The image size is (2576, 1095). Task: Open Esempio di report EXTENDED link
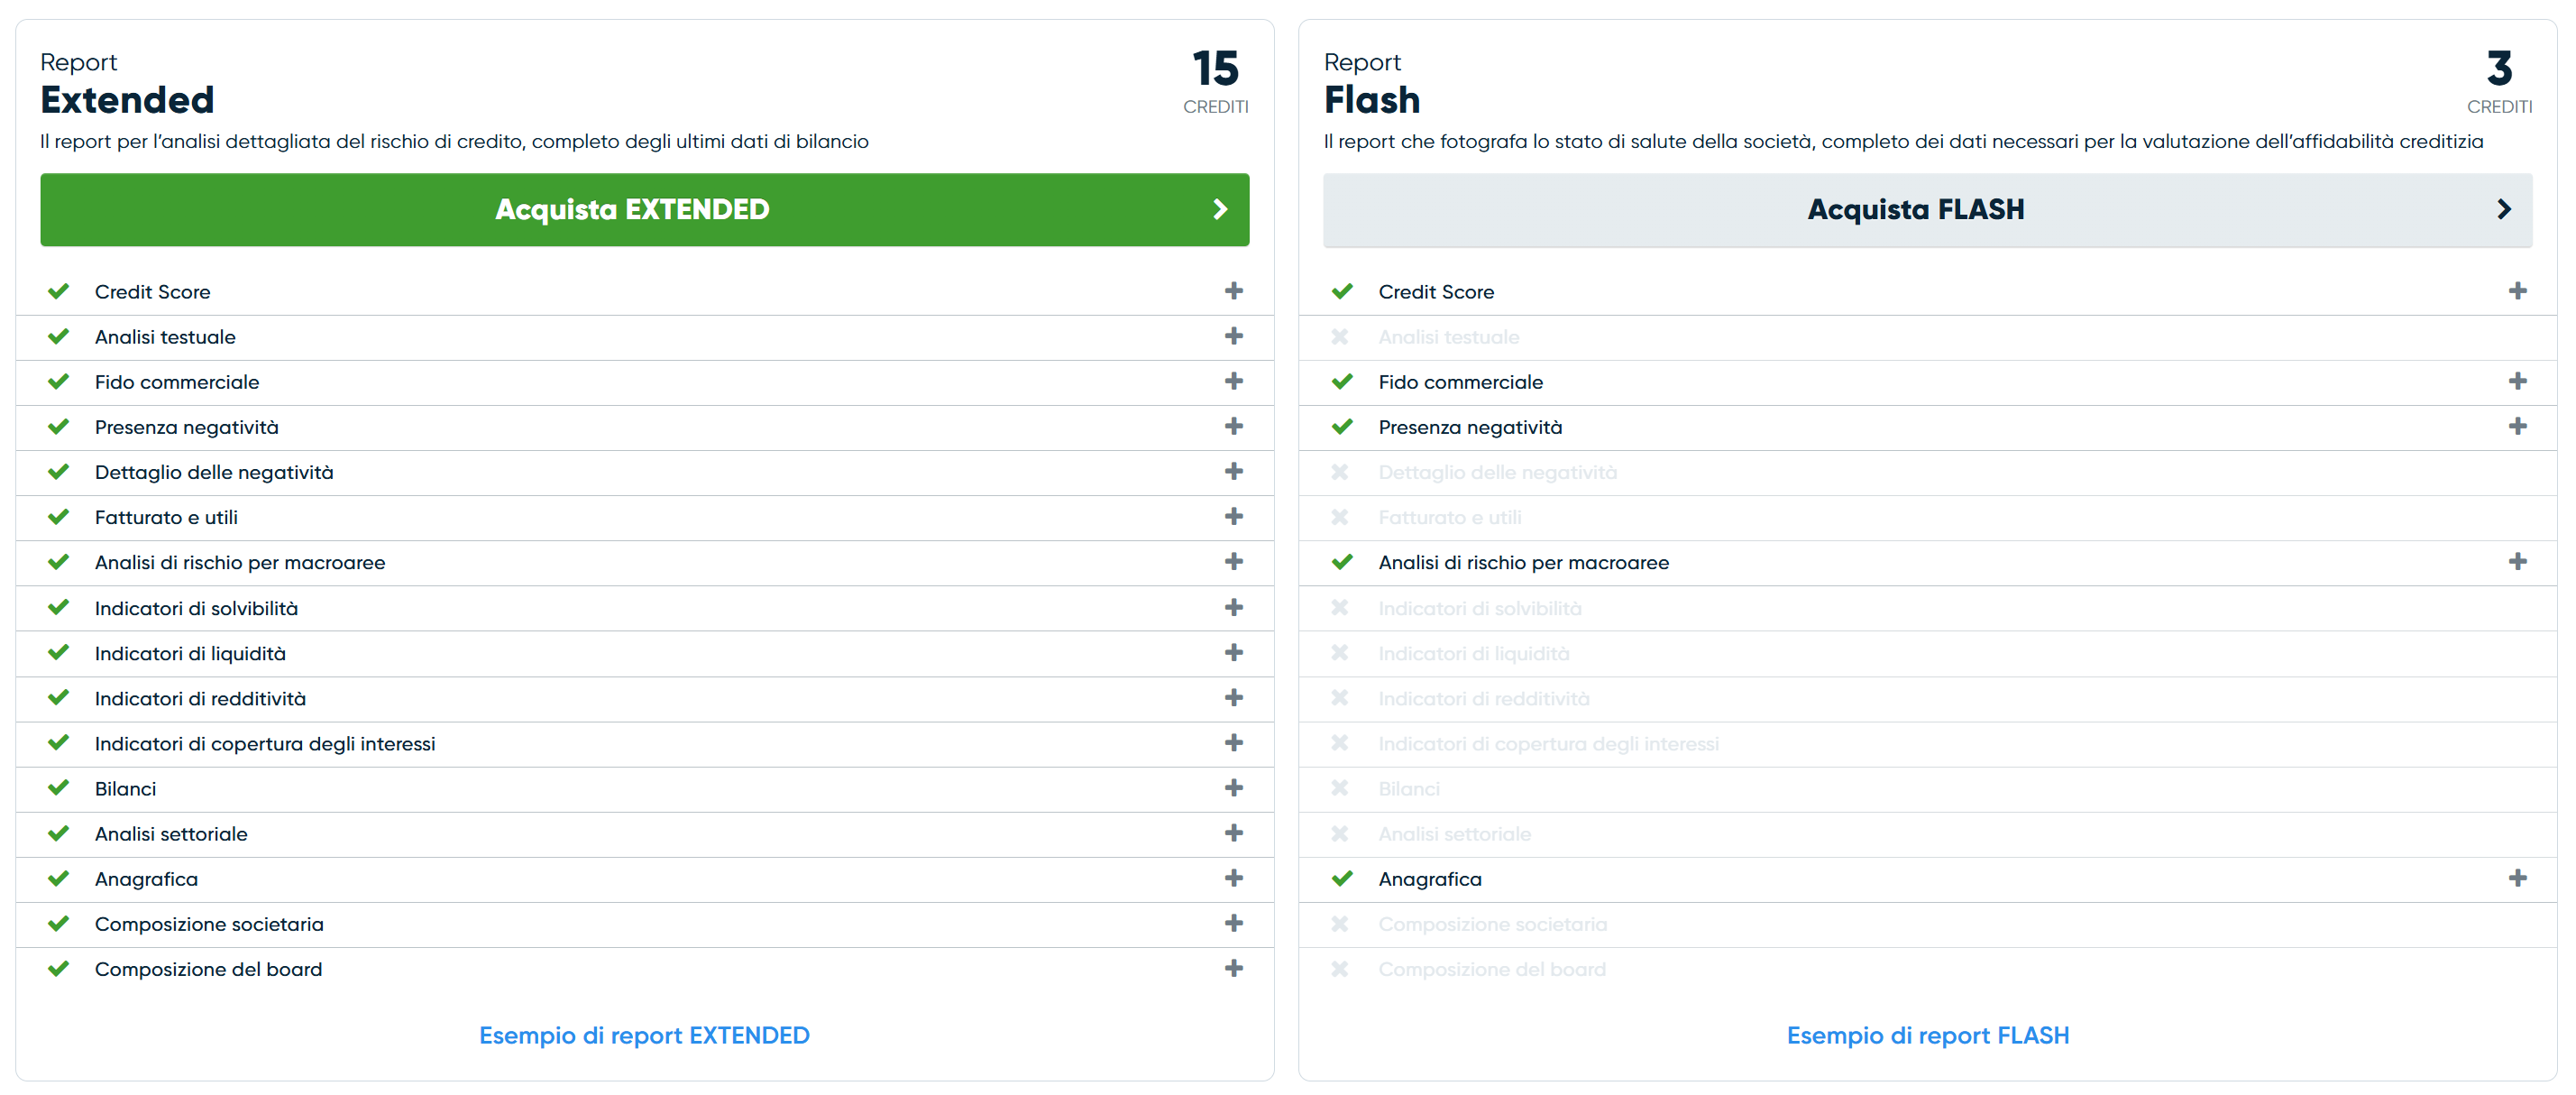644,1035
